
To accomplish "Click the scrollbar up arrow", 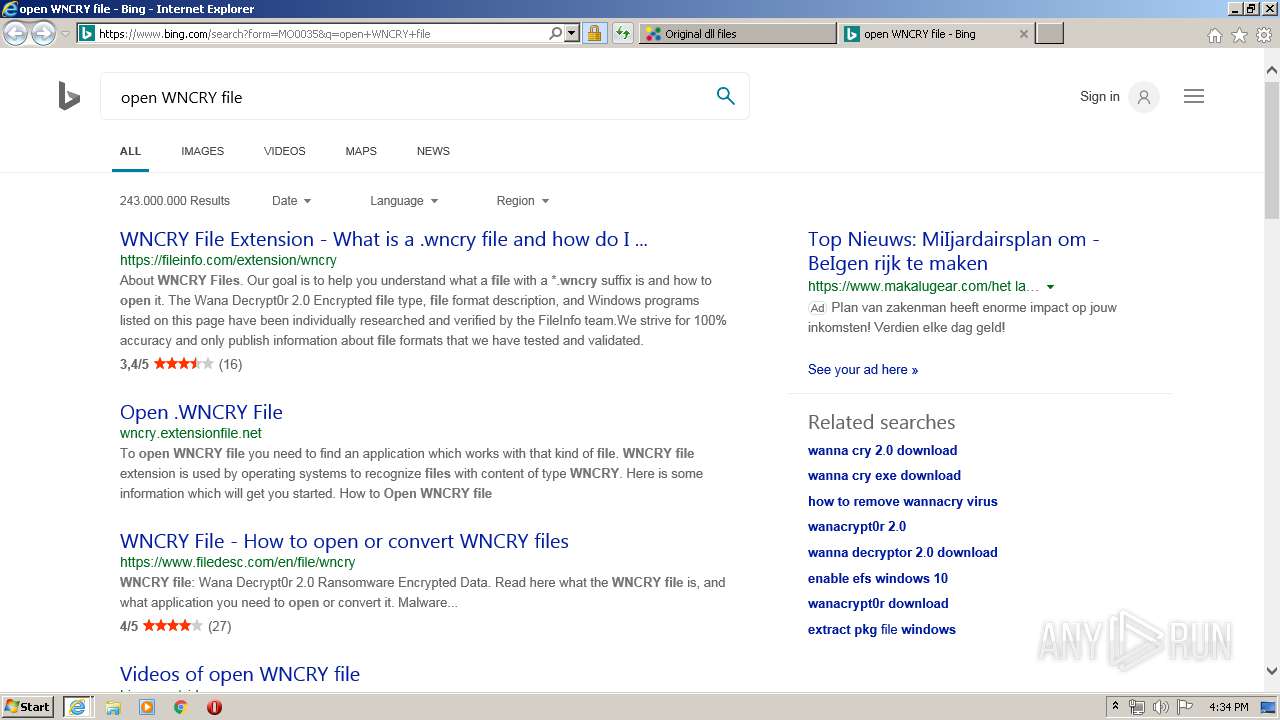I will coord(1272,71).
